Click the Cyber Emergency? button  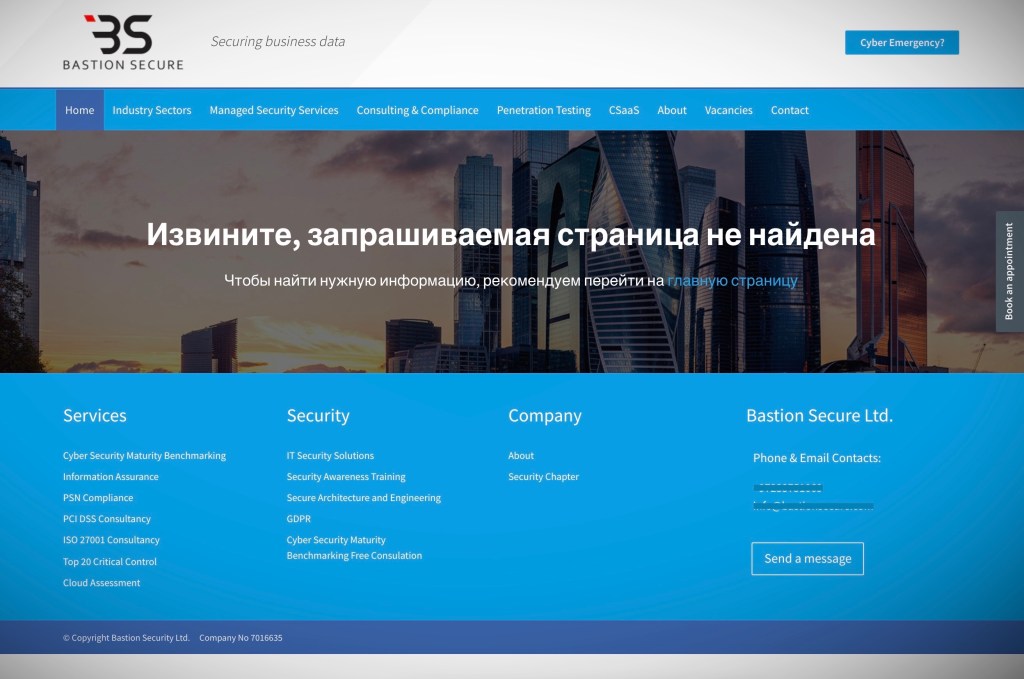click(x=902, y=42)
